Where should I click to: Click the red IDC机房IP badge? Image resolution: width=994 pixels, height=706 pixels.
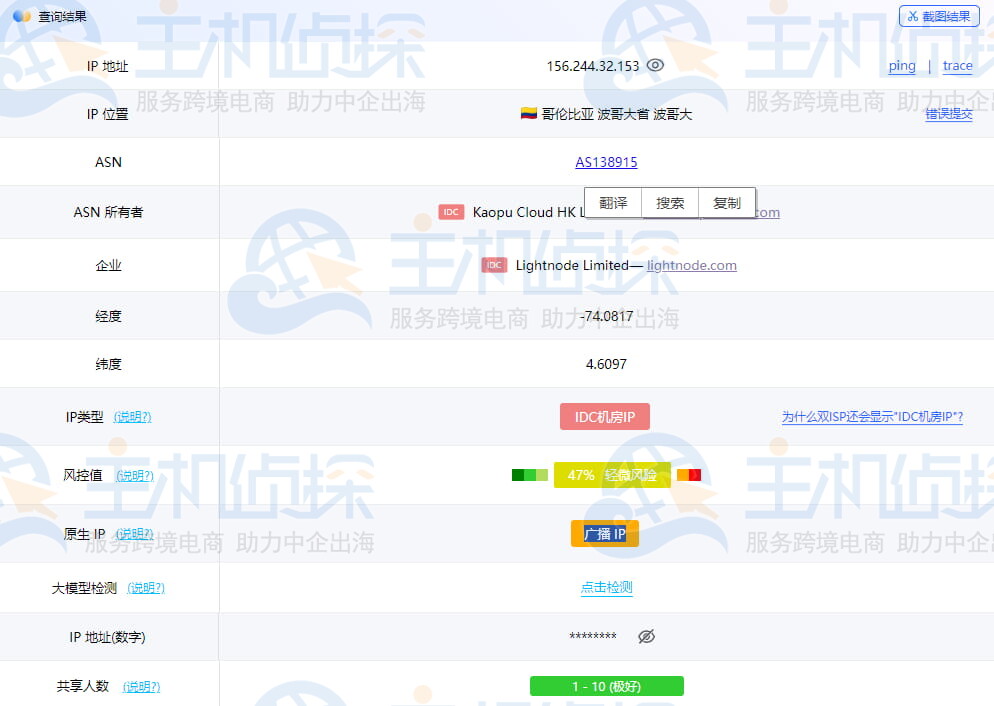[605, 416]
